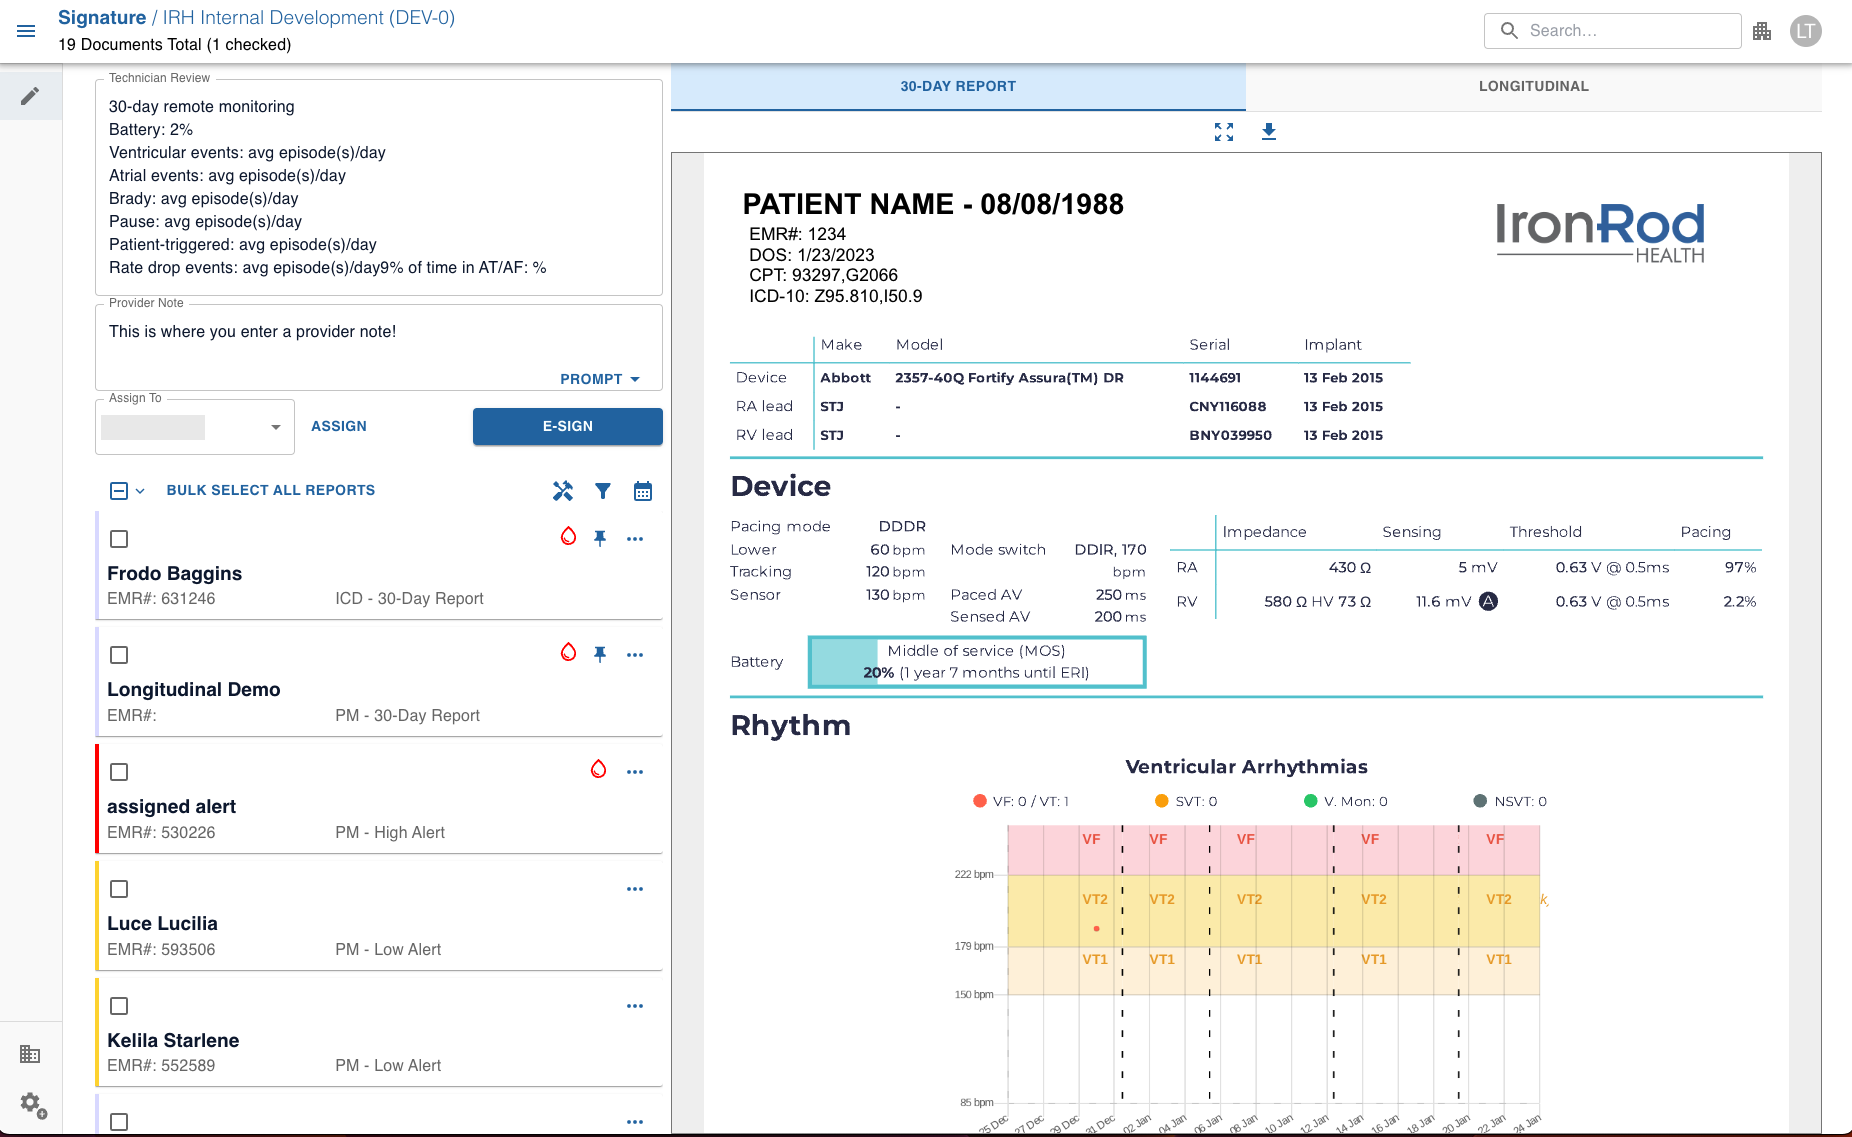
Task: Tick the Luce Lucilia checkbox
Action: [x=119, y=889]
